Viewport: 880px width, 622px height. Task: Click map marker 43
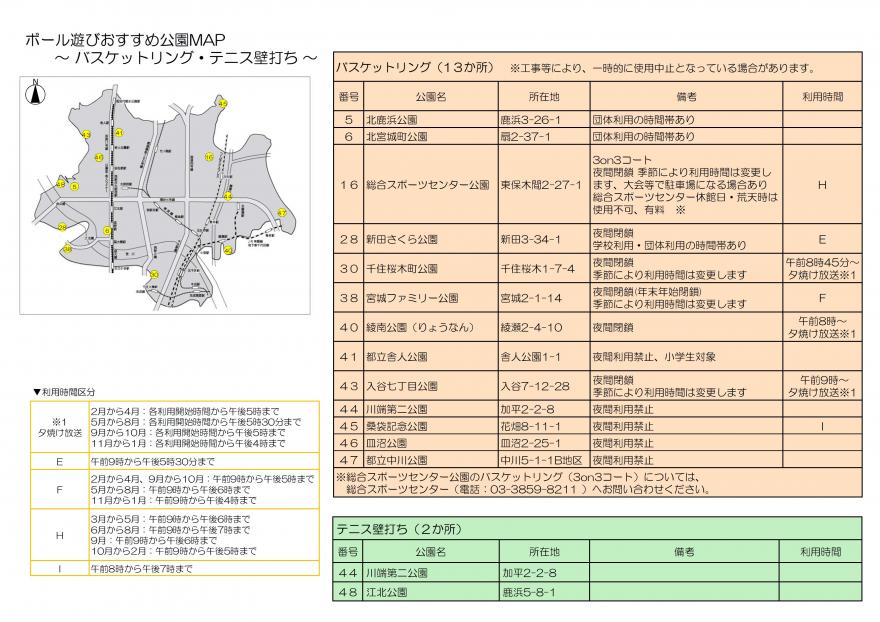87,134
